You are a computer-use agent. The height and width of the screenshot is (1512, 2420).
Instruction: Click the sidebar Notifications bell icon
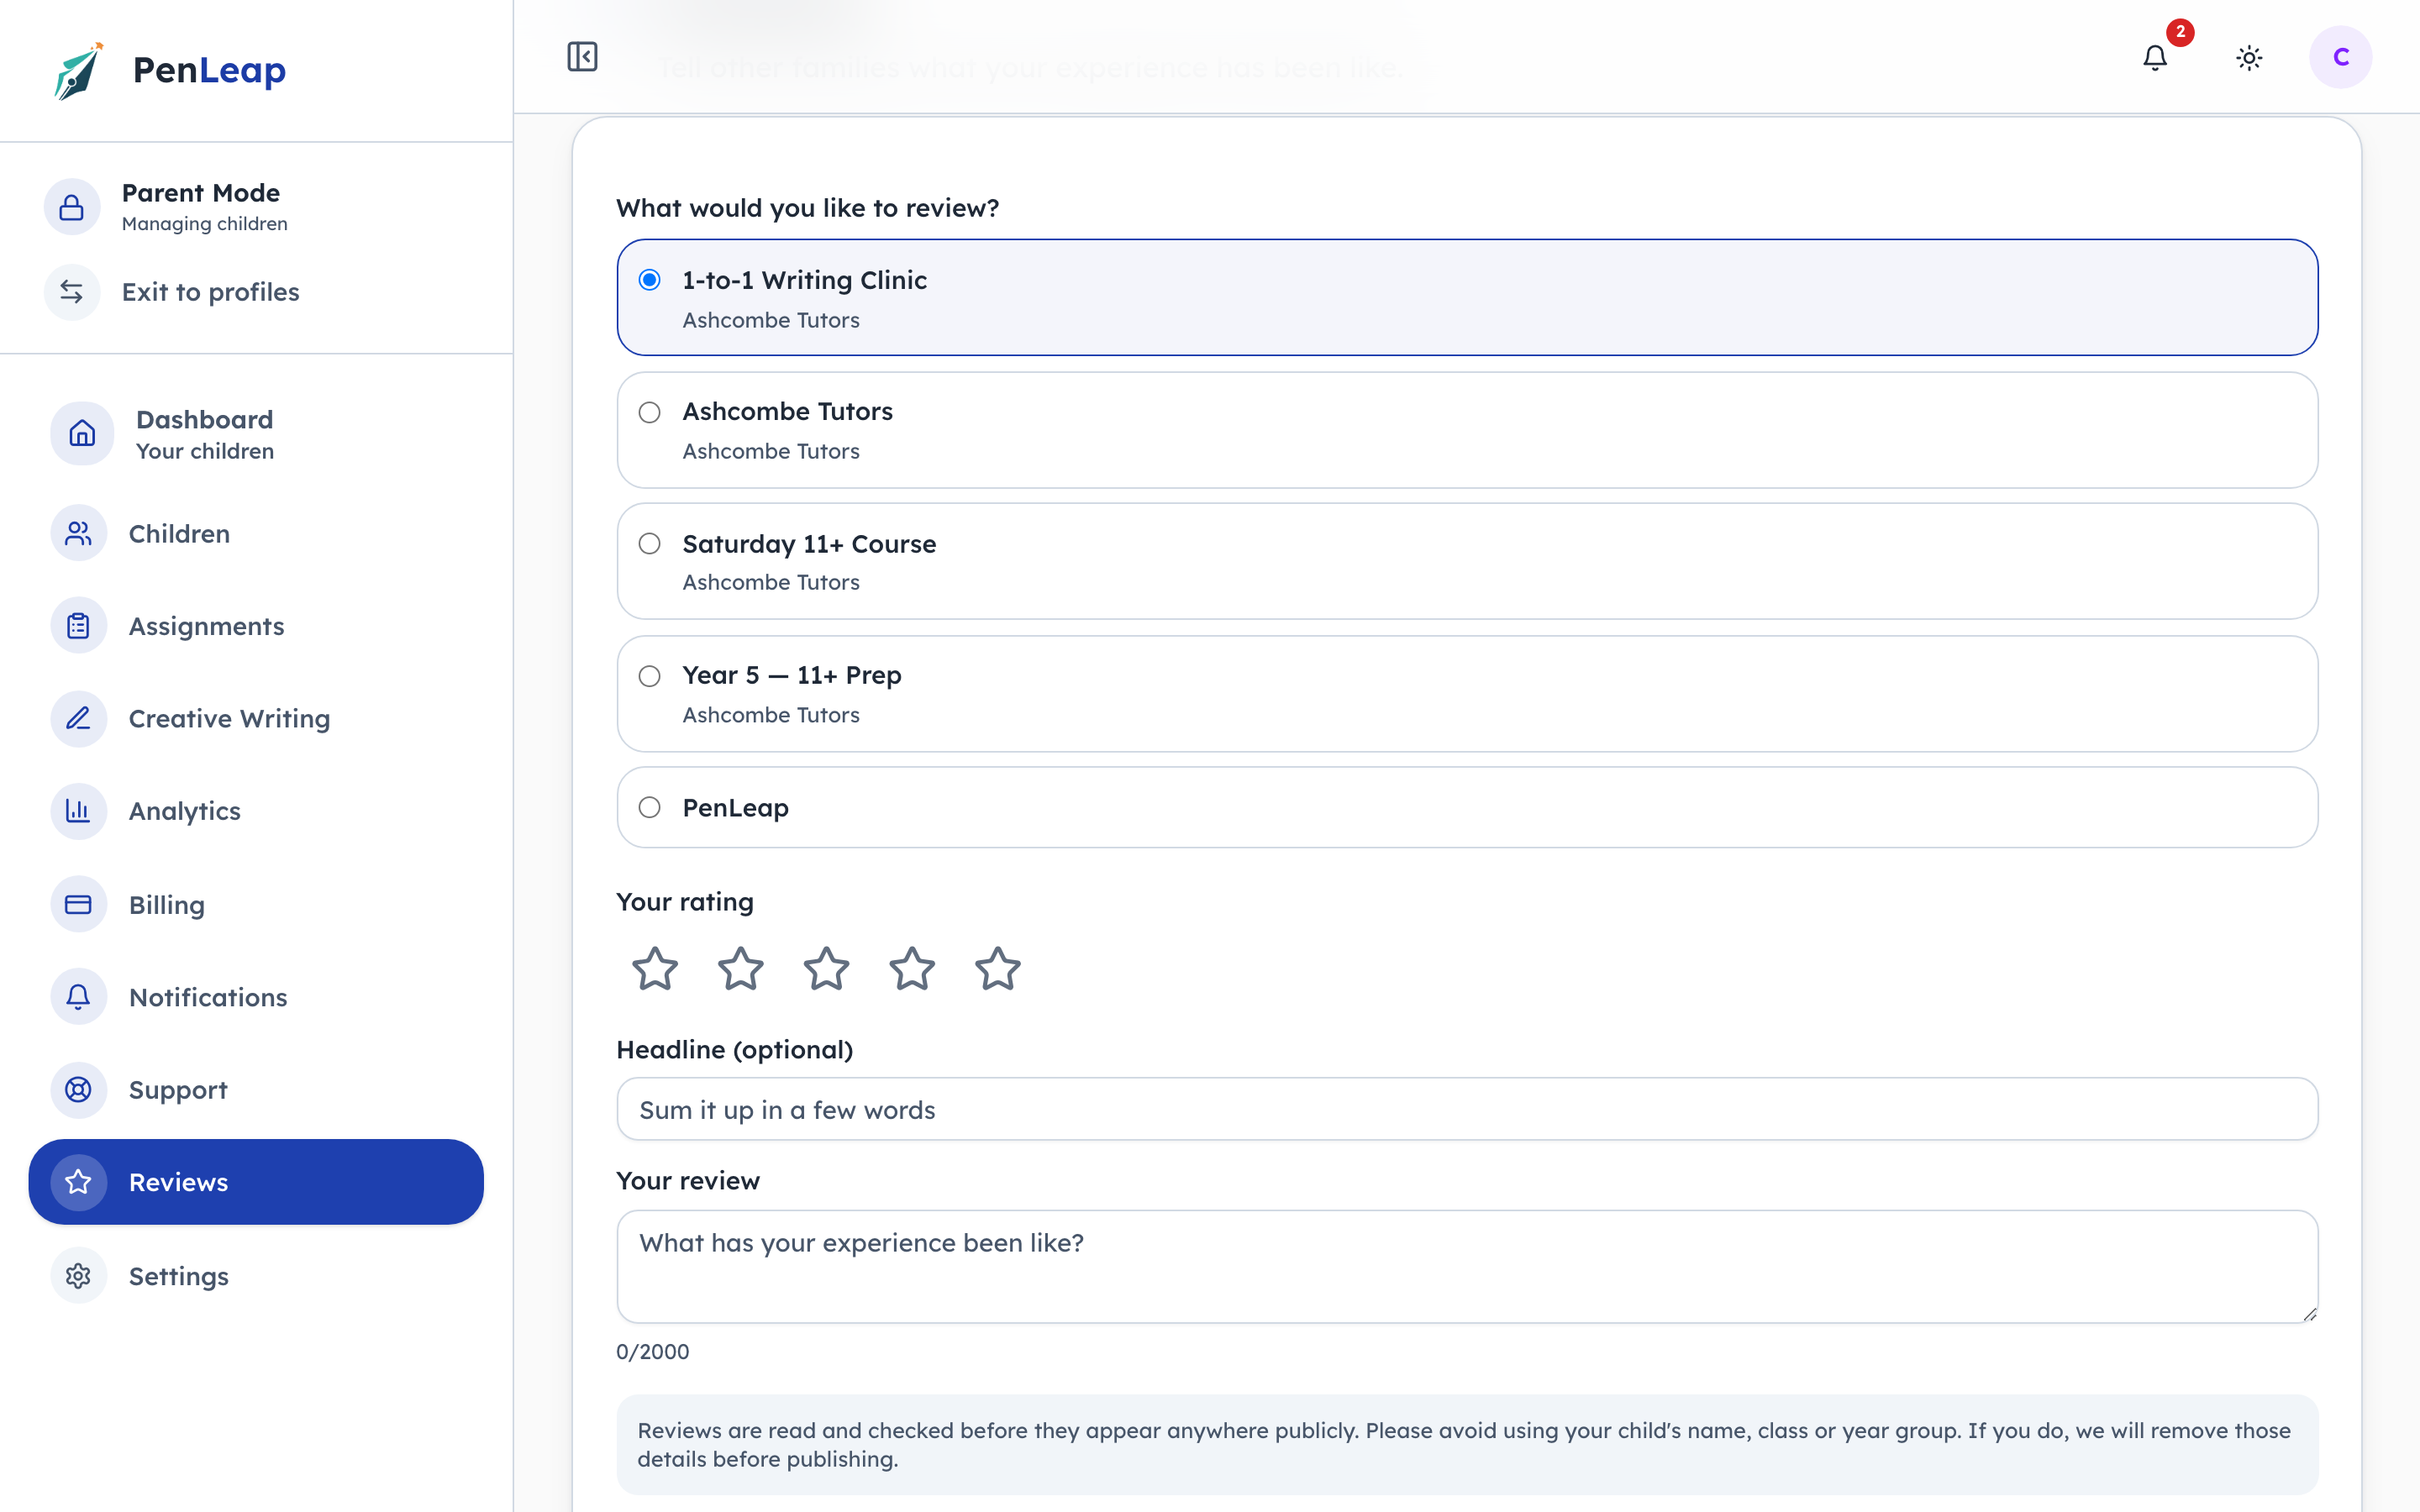(x=78, y=997)
